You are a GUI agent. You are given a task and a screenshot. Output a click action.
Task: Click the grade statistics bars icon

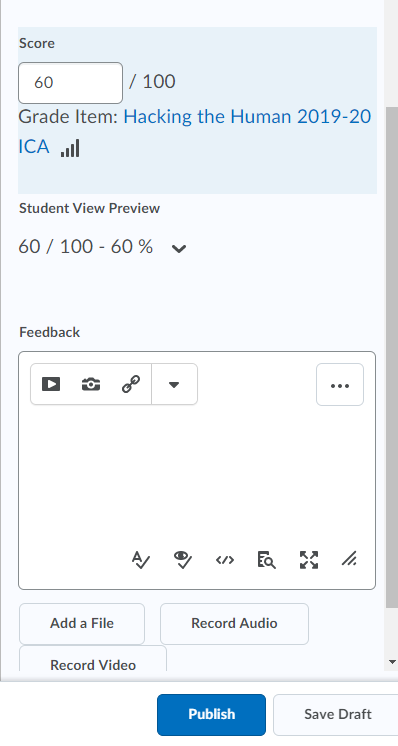tap(70, 148)
